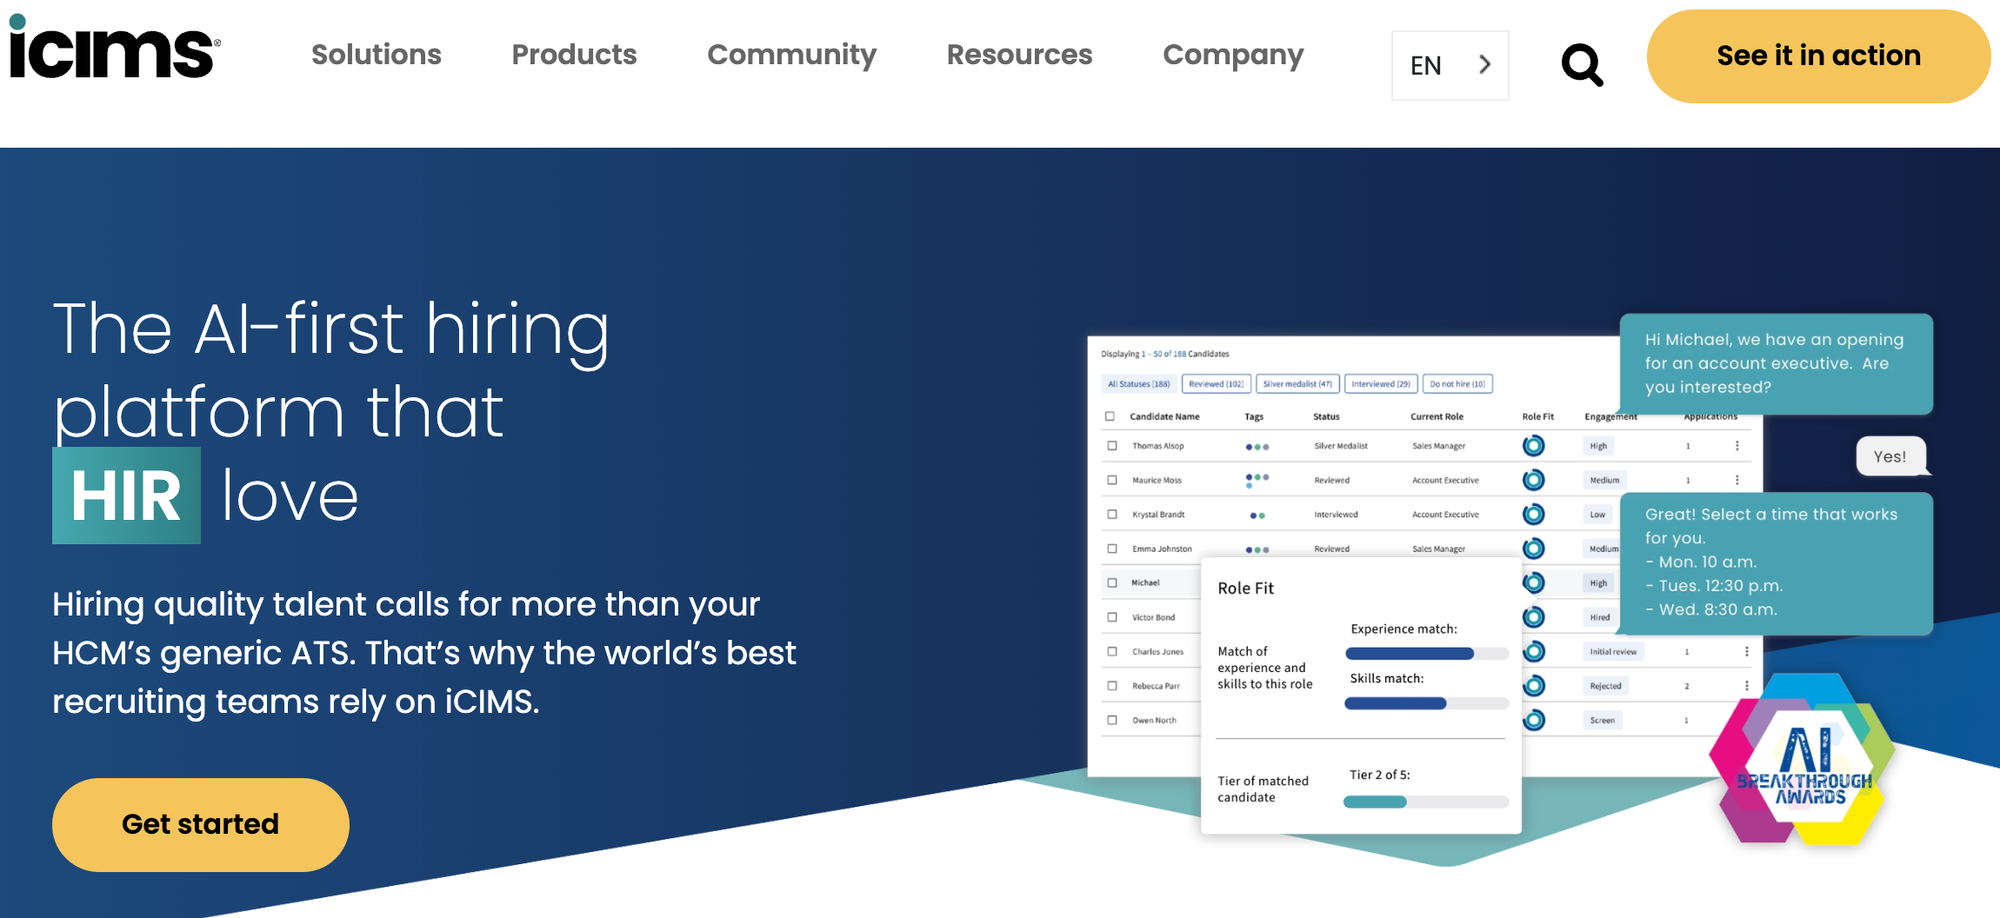Check the checkbox beside Rebecca Parr
Viewport: 2000px width, 918px height.
pos(1112,686)
